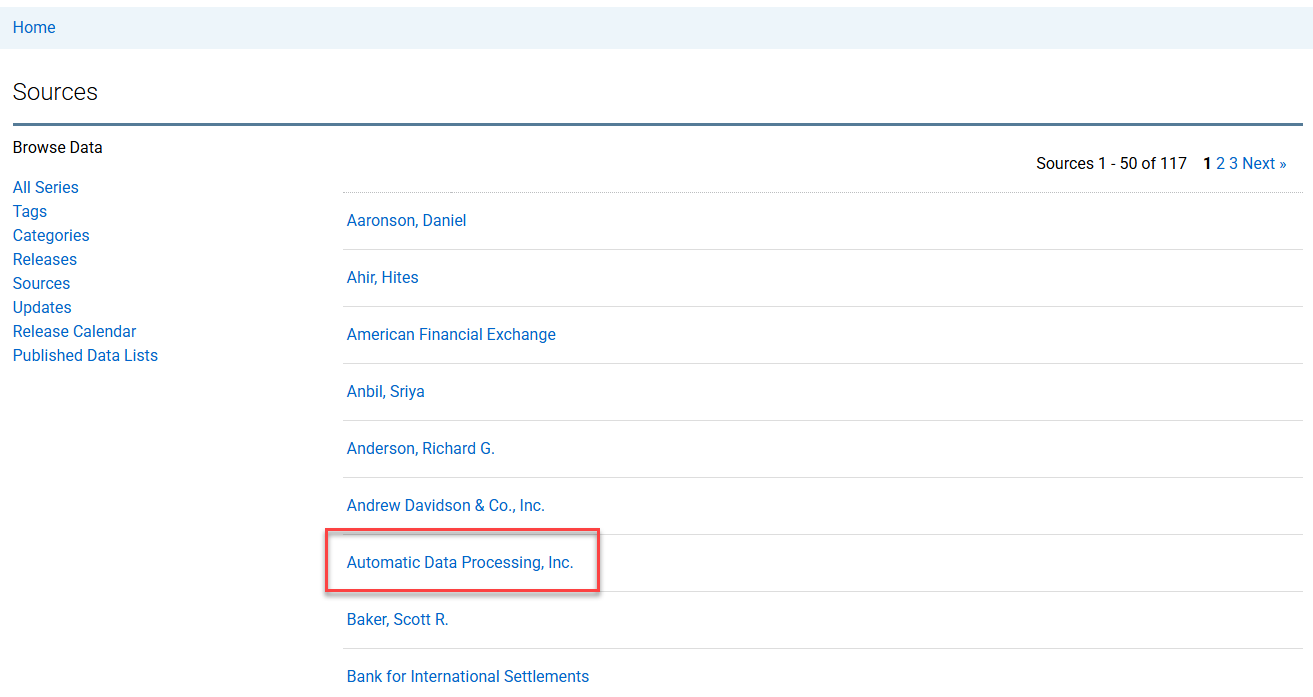
Task: Click the Sources sidebar link
Action: pos(41,284)
